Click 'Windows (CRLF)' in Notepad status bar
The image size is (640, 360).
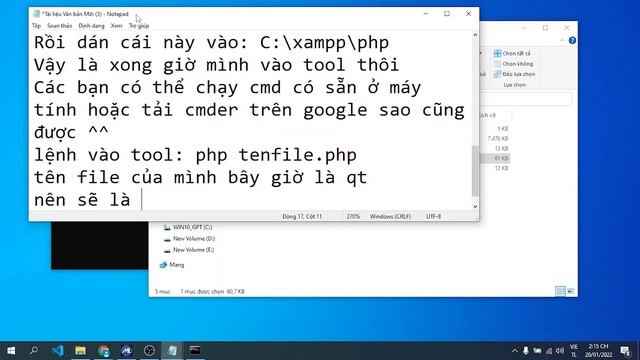tap(390, 216)
